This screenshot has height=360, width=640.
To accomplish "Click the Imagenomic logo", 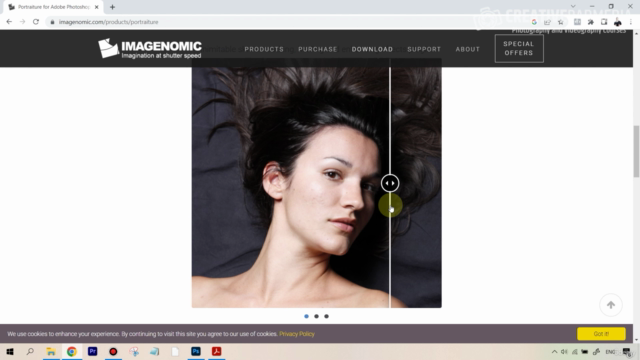I will (150, 49).
